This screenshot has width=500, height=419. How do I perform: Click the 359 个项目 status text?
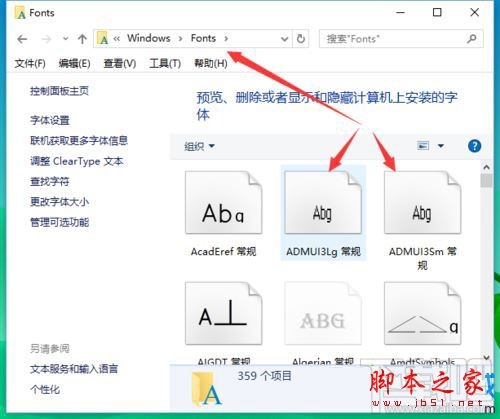pos(265,376)
